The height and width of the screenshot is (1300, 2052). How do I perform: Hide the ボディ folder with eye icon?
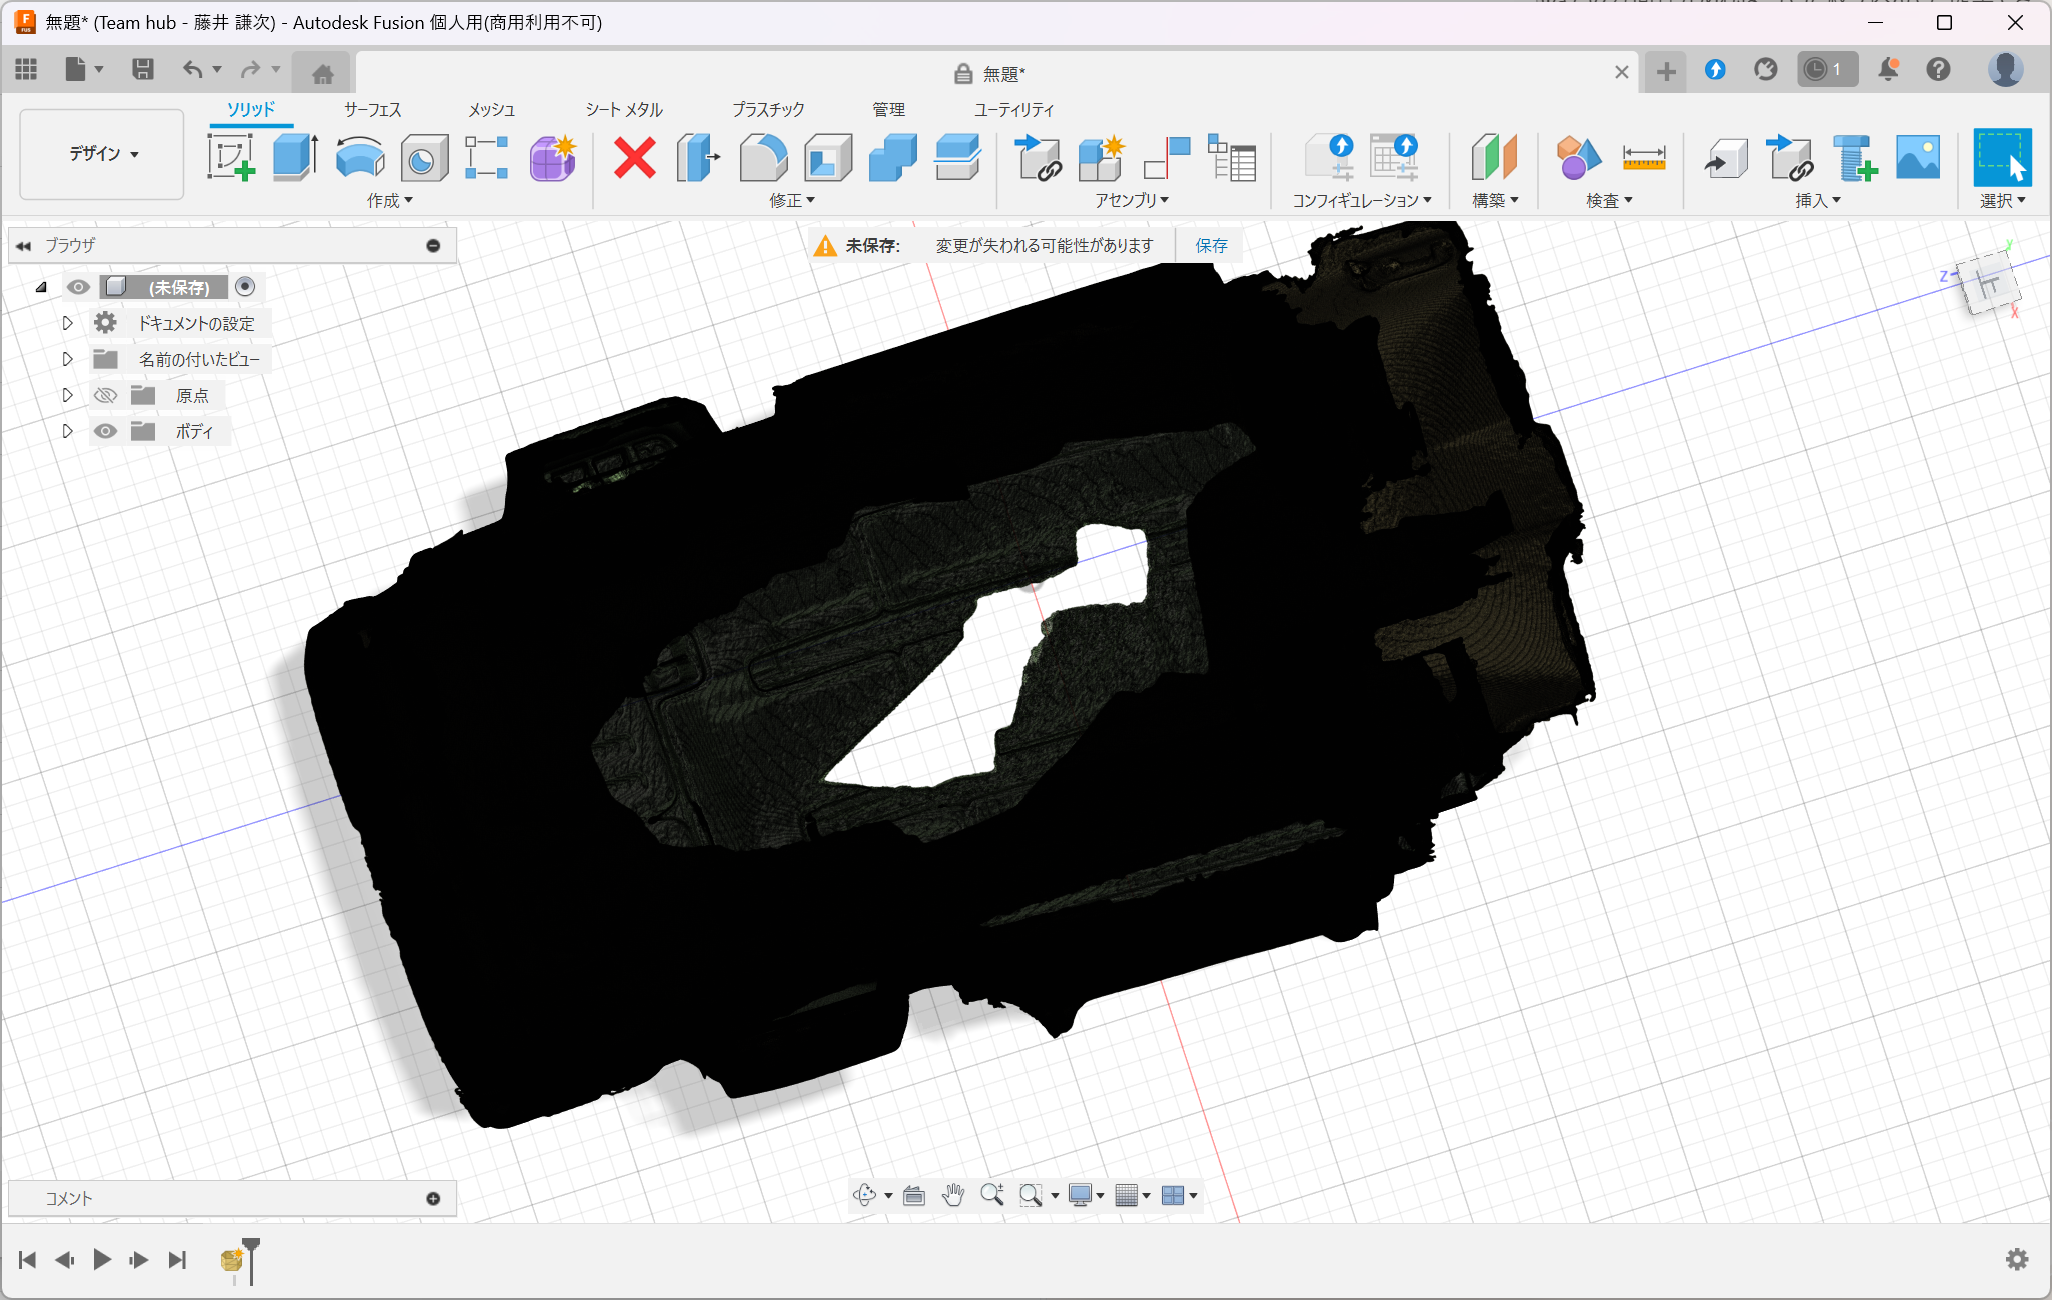[105, 431]
